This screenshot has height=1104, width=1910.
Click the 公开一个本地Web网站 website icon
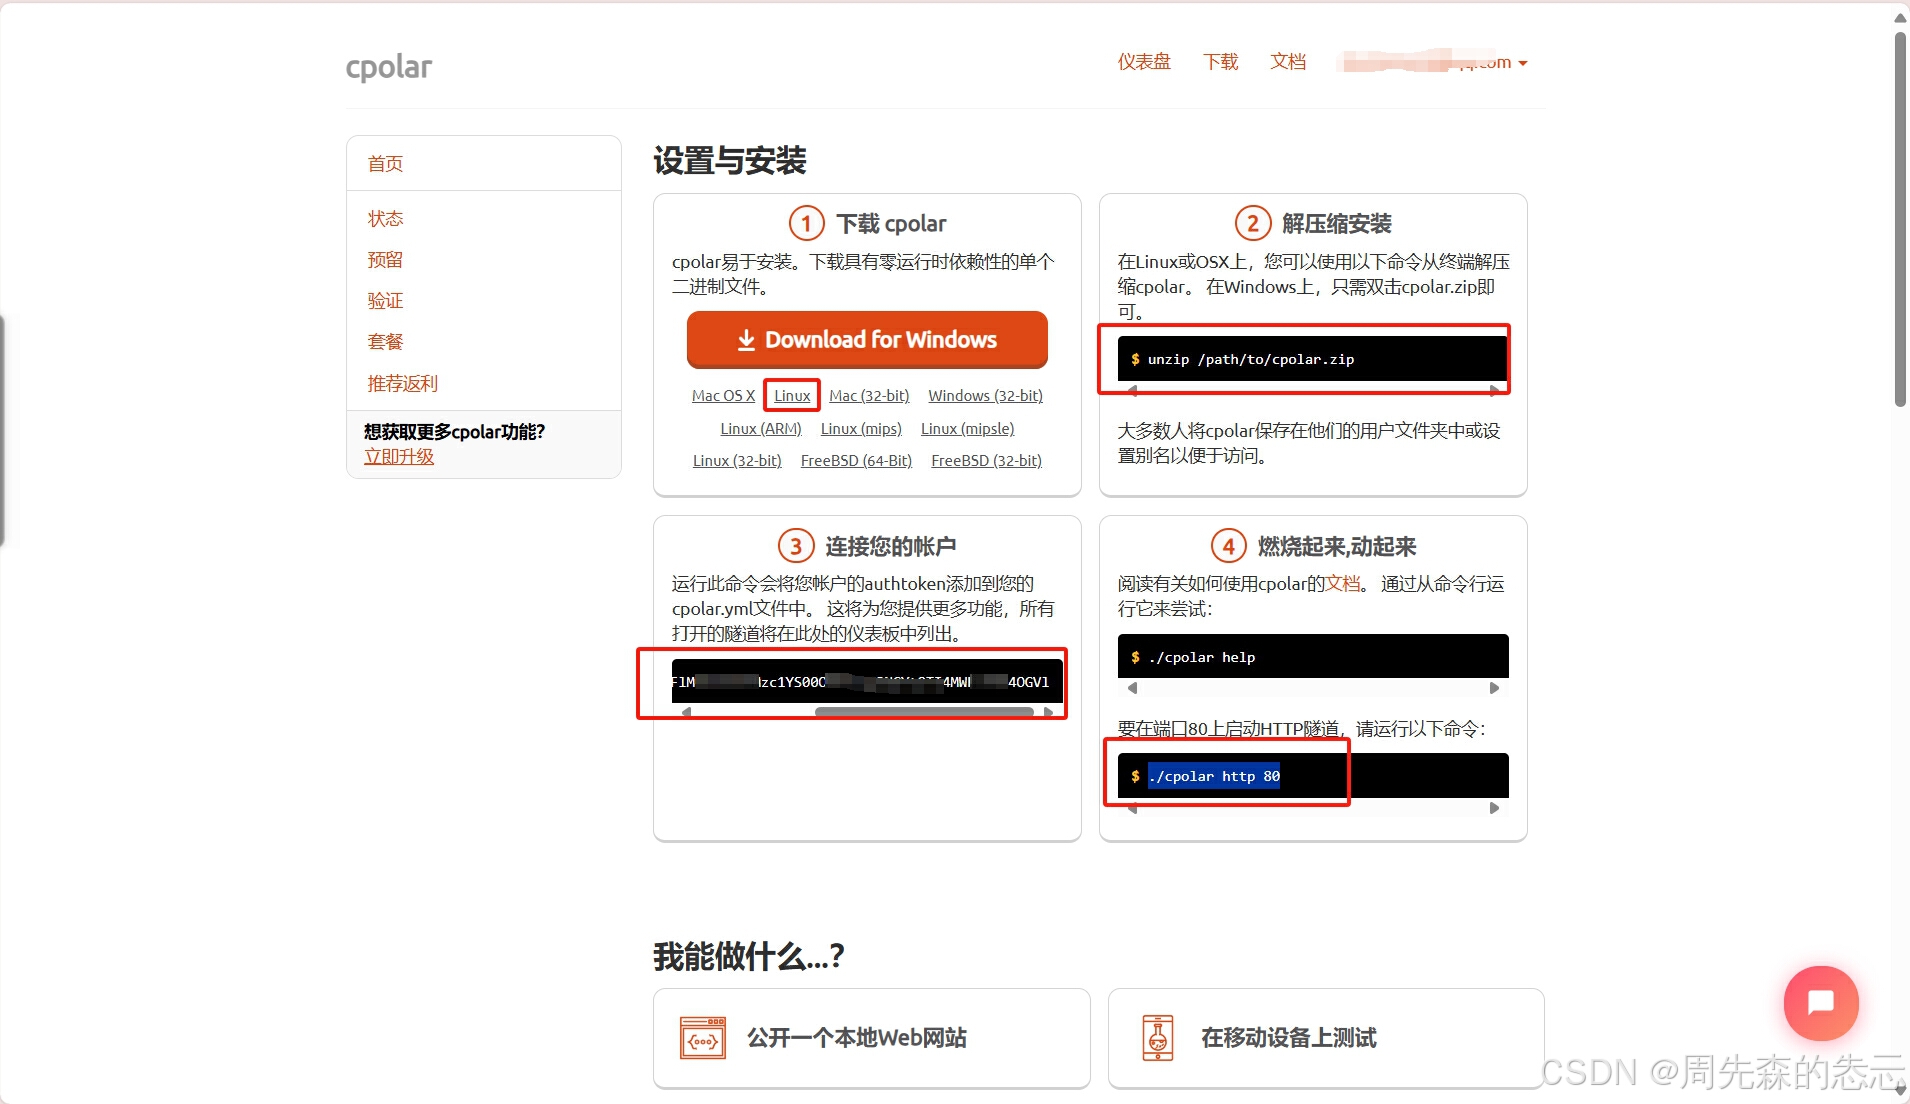[x=703, y=1038]
